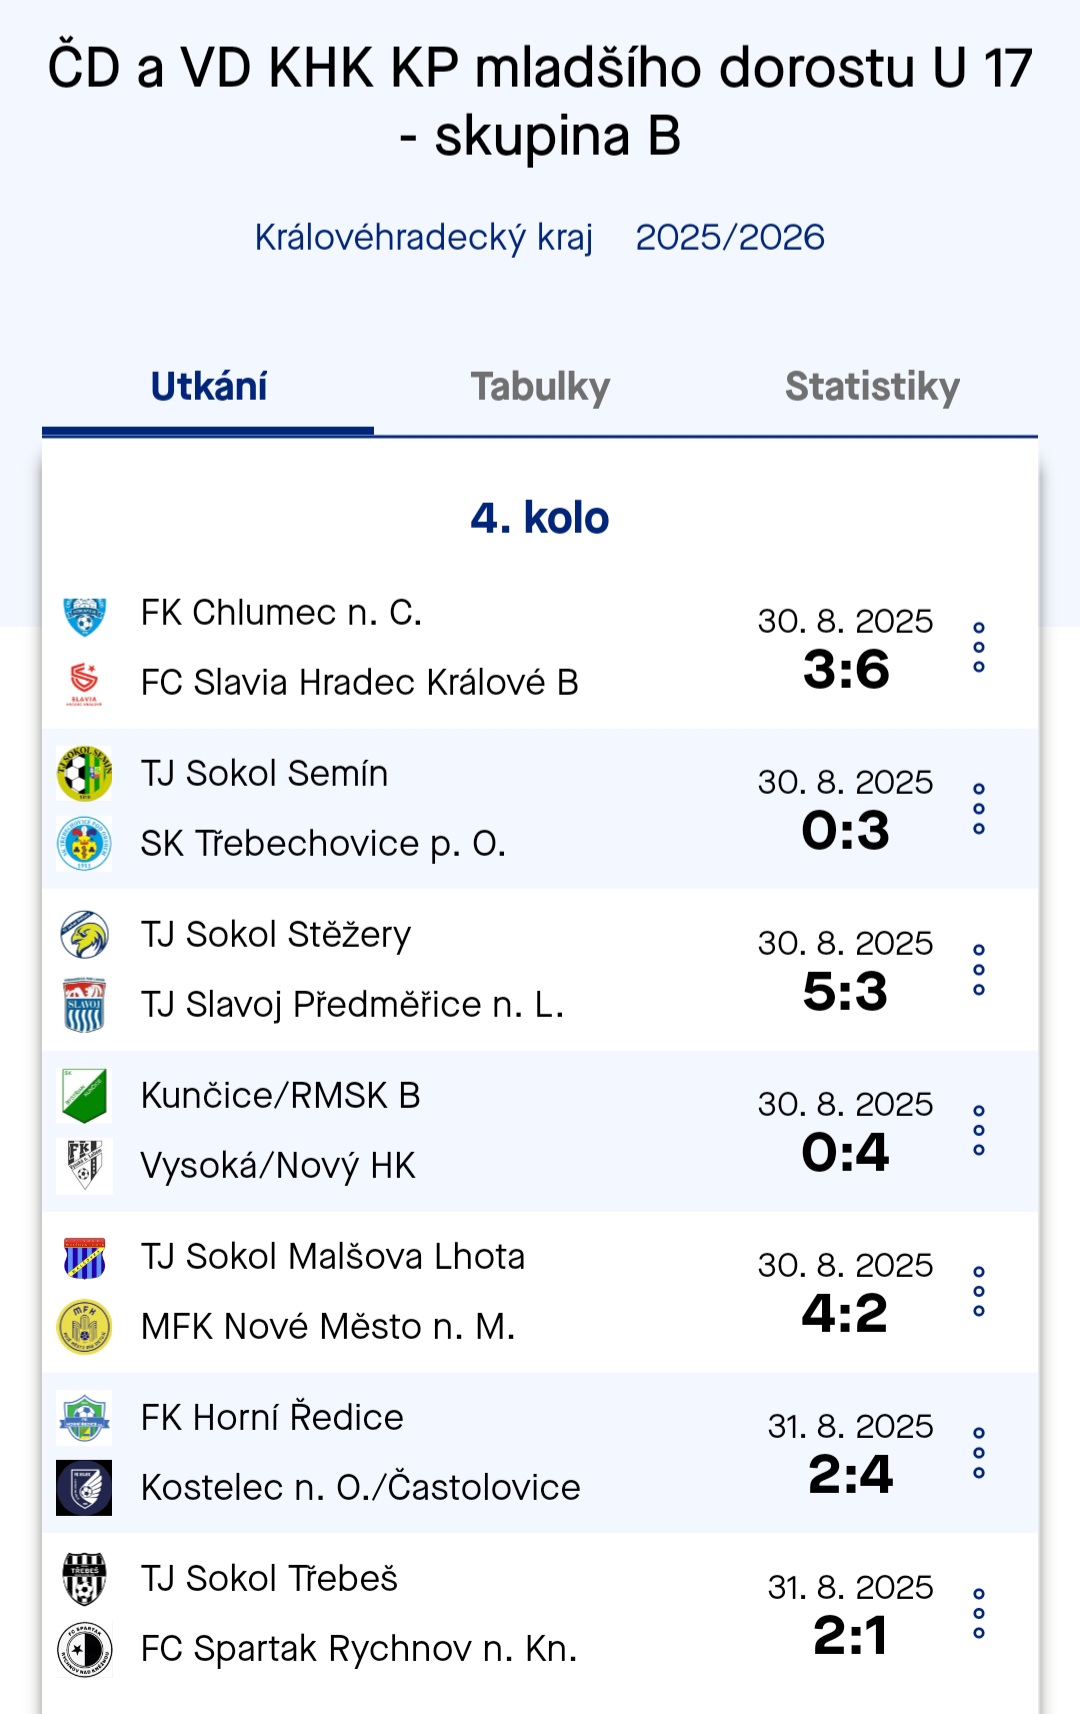Tap the TJ Sokol Stěžery team logo
The image size is (1080, 1714).
(x=84, y=935)
